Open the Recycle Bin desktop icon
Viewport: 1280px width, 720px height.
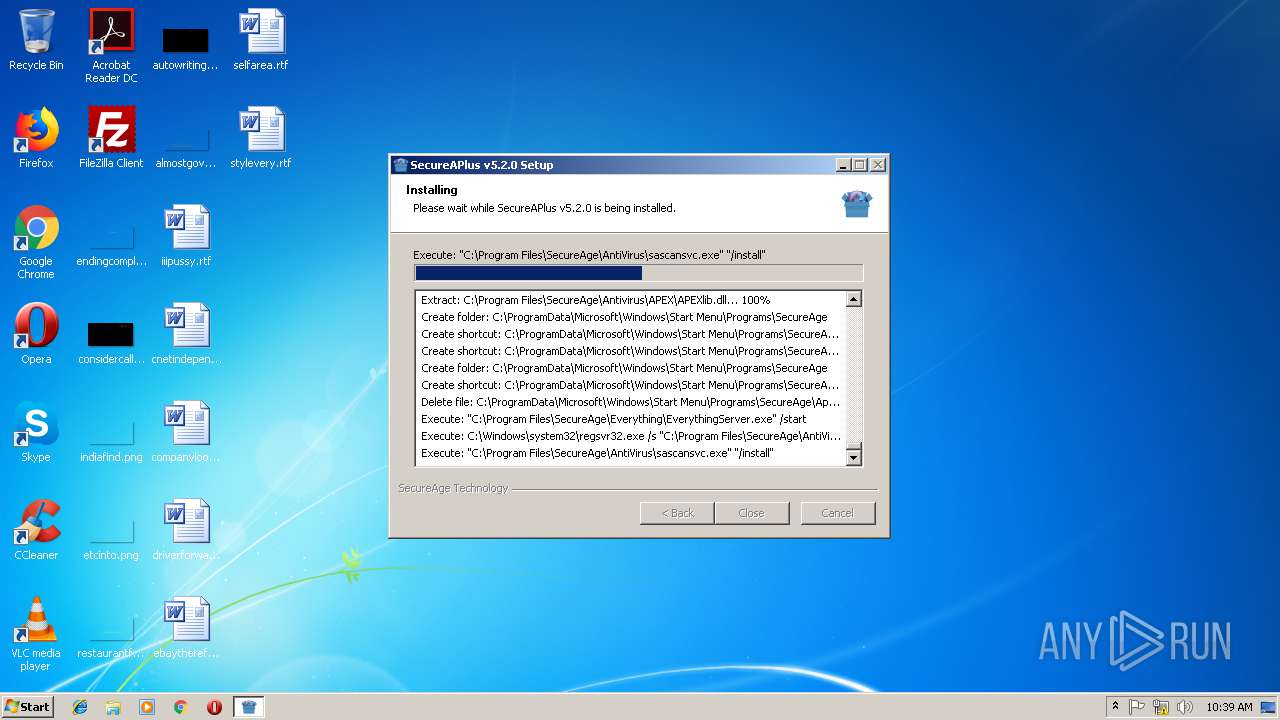[36, 40]
